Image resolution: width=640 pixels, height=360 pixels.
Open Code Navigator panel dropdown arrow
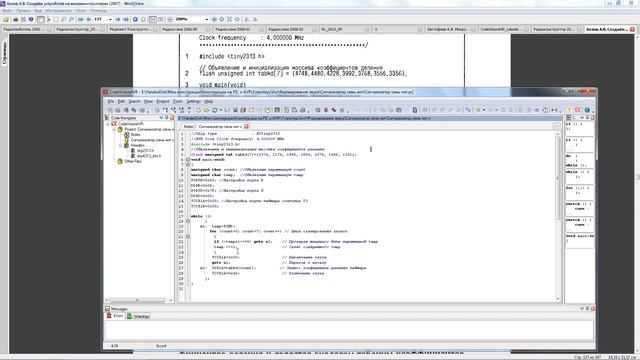(x=161, y=118)
